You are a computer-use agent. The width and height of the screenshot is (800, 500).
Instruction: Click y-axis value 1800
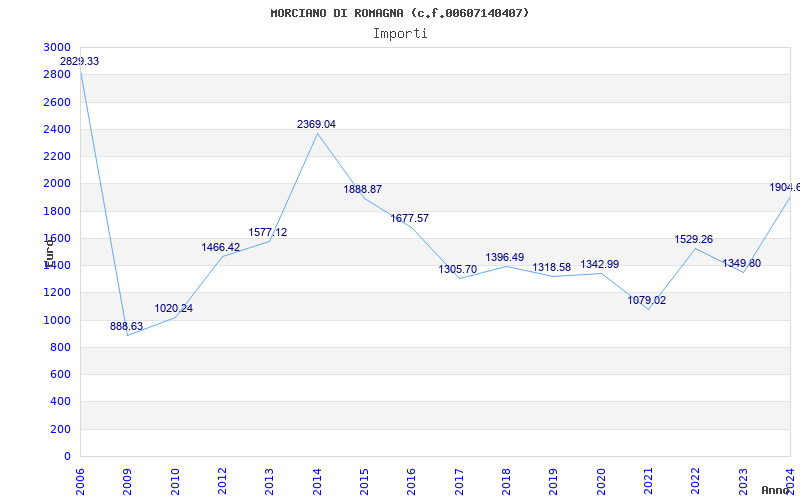pyautogui.click(x=57, y=211)
